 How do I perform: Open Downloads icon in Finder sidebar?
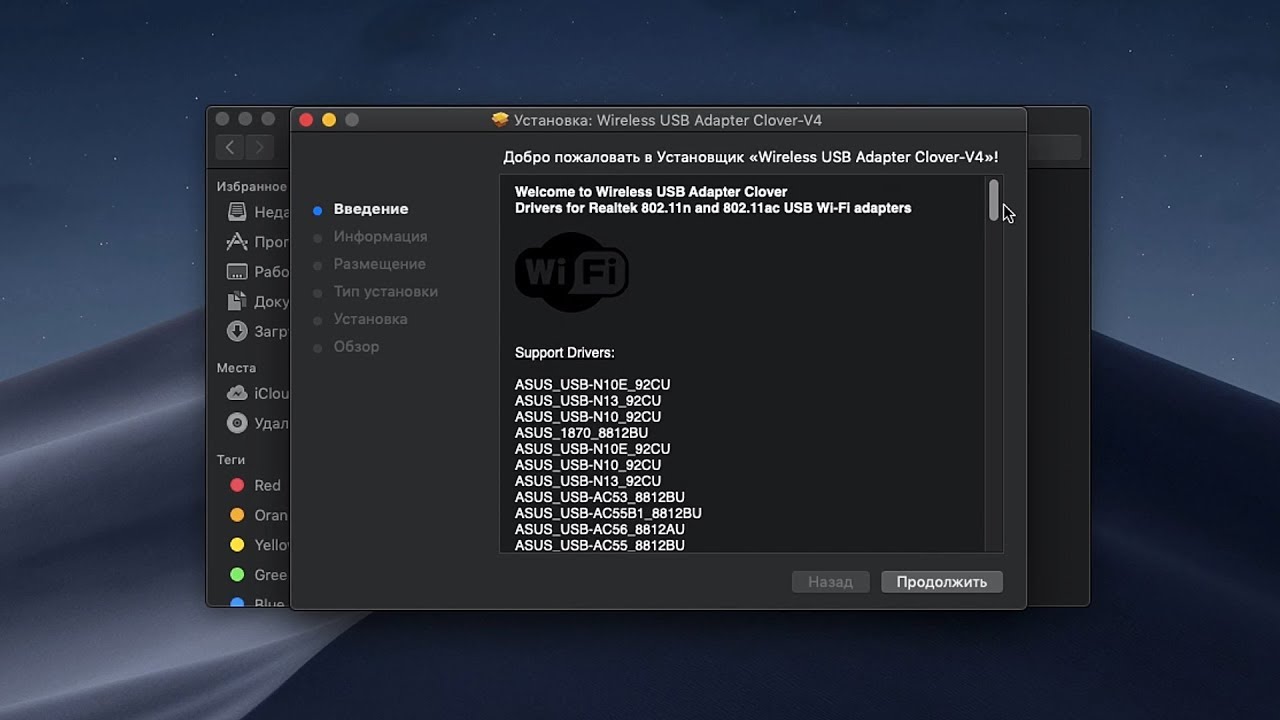pyautogui.click(x=237, y=331)
